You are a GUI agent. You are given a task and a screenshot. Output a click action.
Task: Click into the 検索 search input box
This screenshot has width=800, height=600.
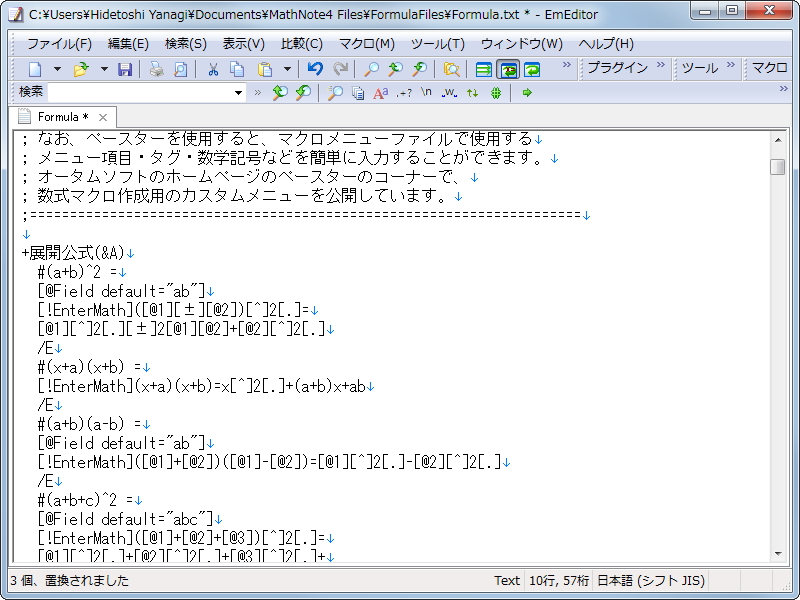(140, 92)
